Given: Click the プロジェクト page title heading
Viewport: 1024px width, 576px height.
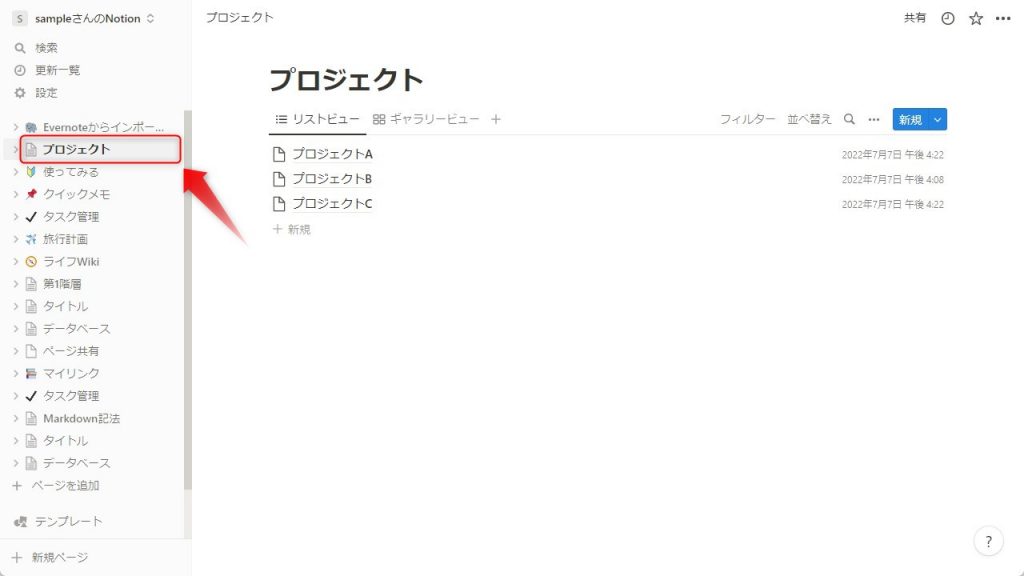Looking at the screenshot, I should [346, 80].
